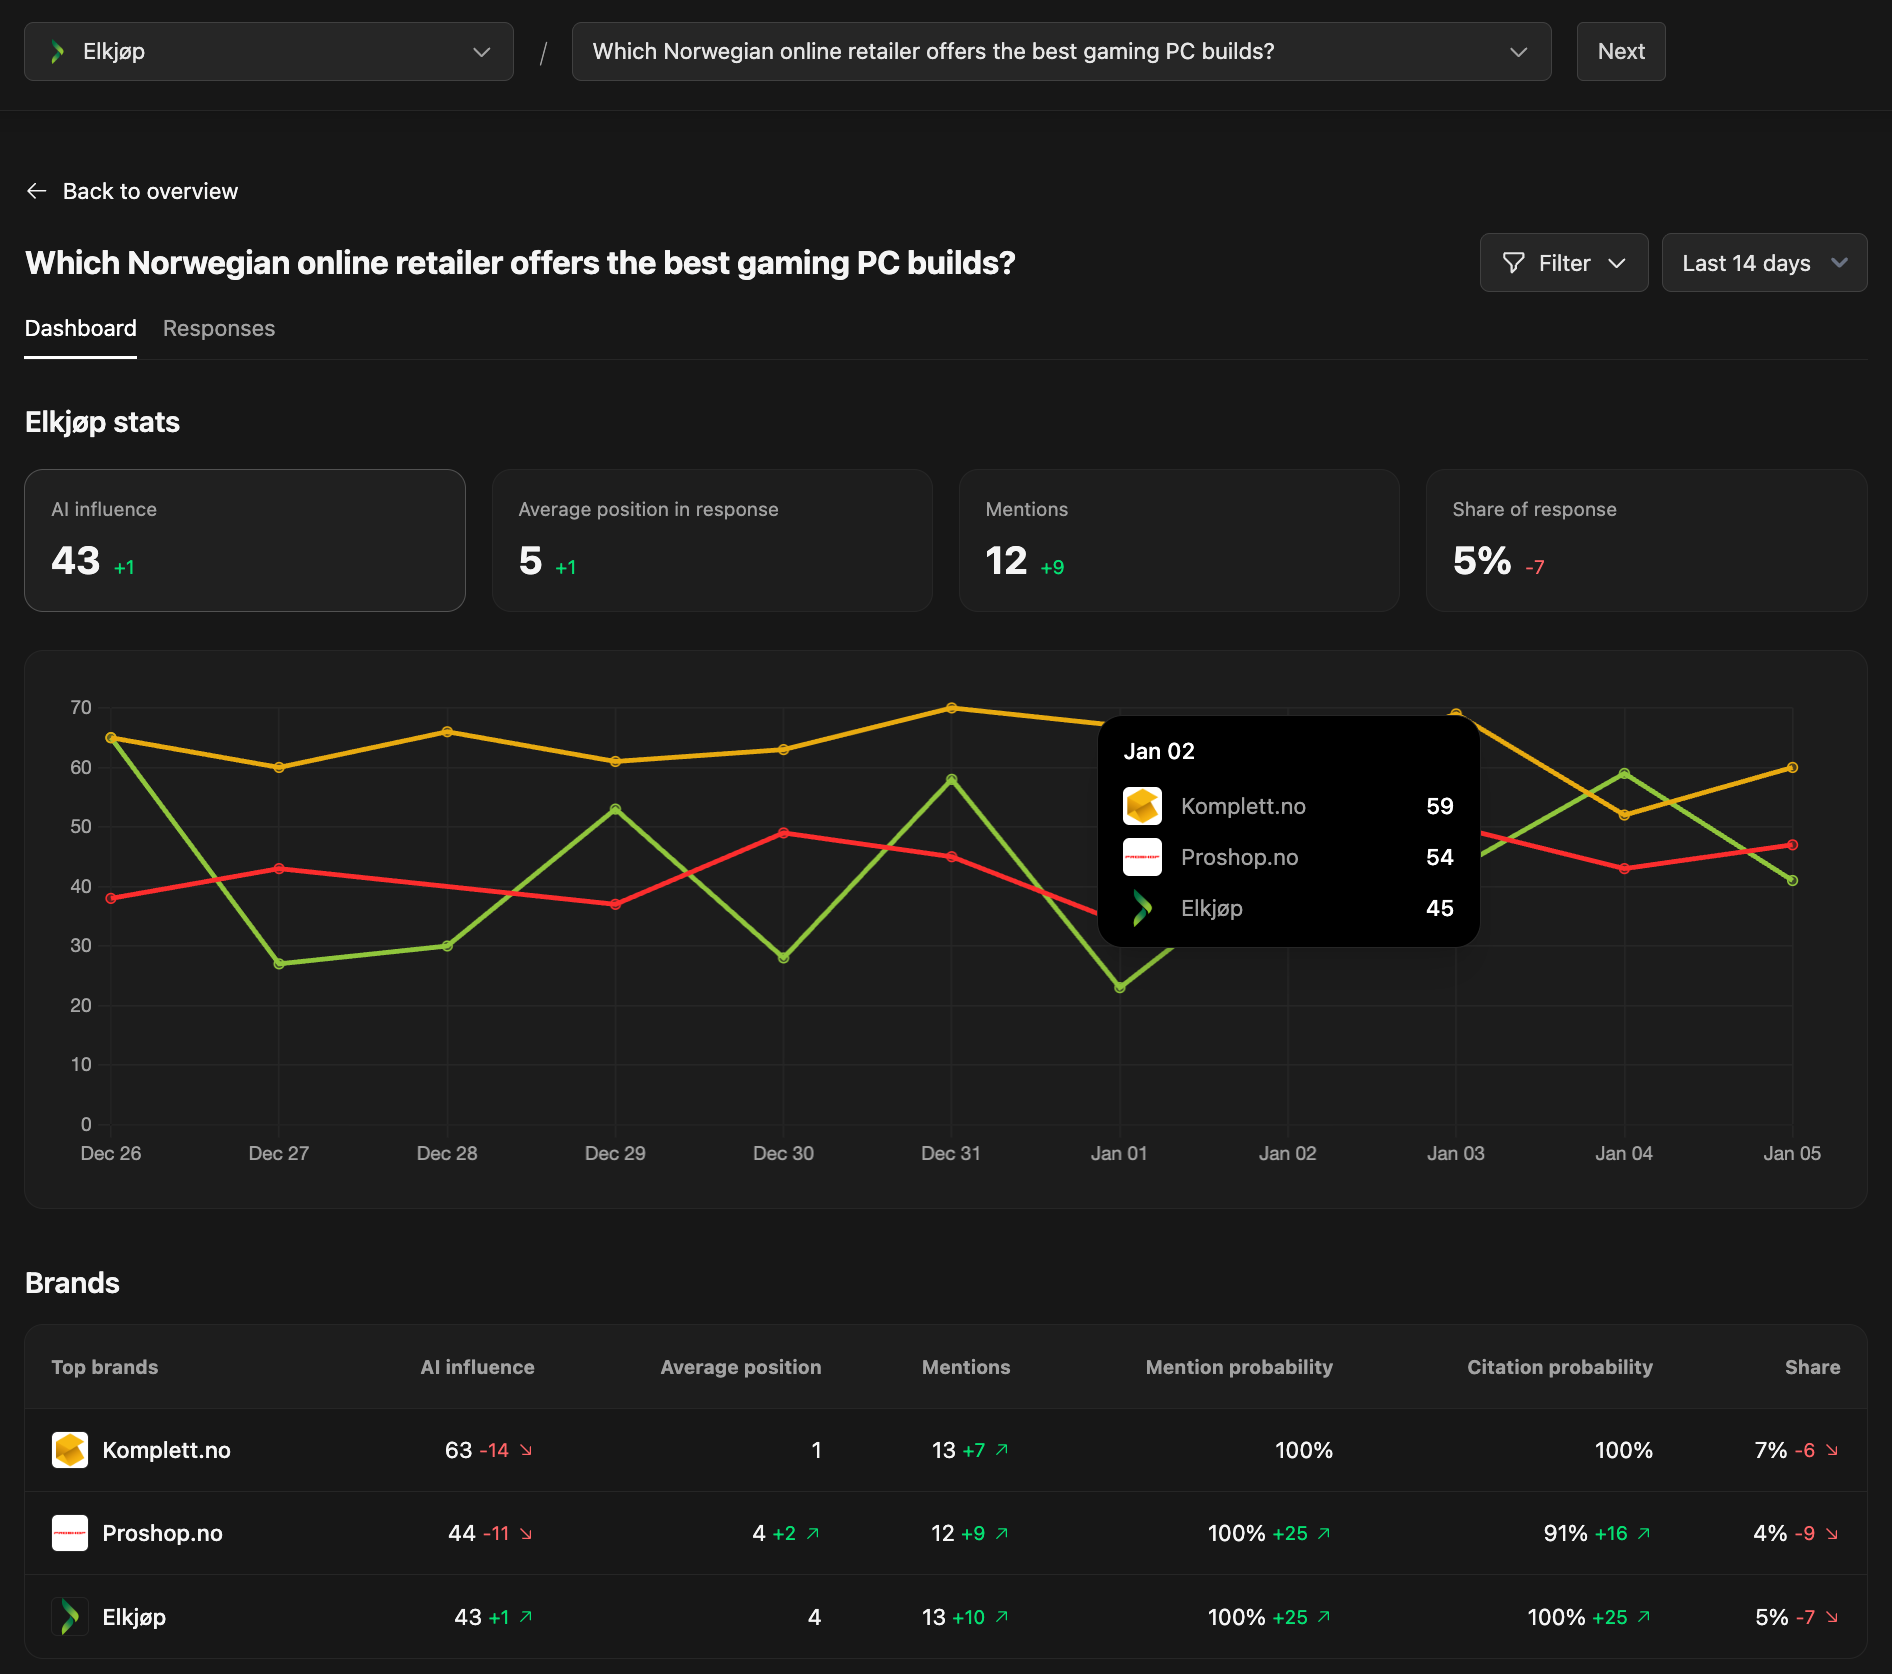Switch to the Responses tab
The height and width of the screenshot is (1674, 1892).
coord(218,328)
